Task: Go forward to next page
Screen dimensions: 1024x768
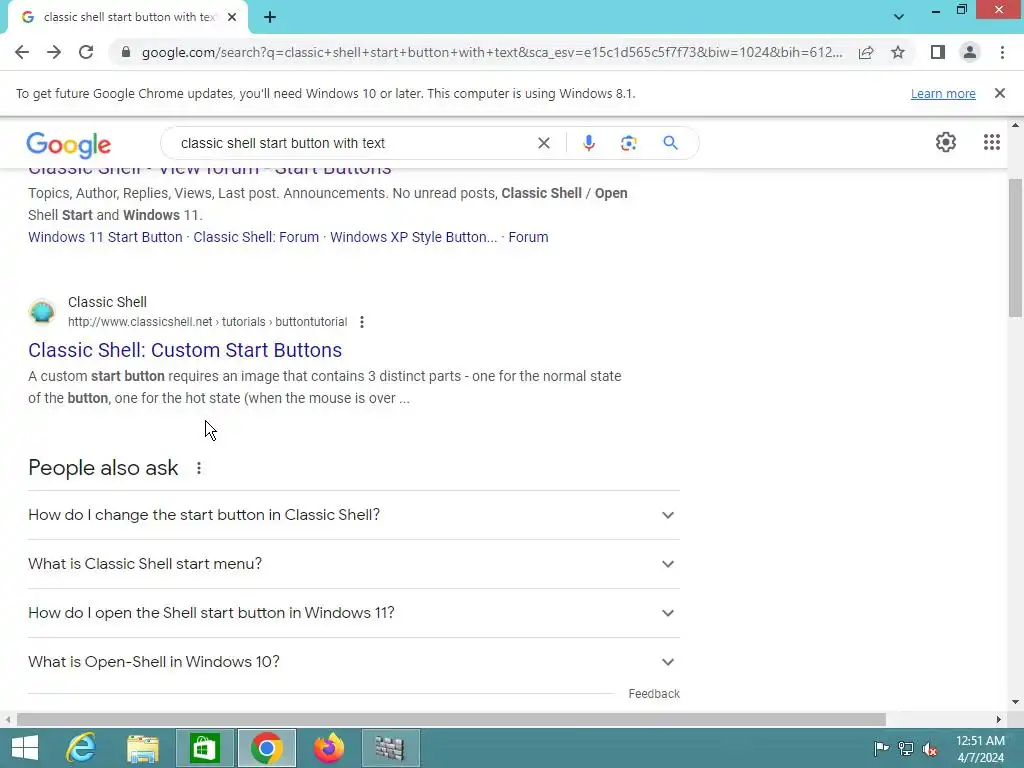Action: point(54,52)
